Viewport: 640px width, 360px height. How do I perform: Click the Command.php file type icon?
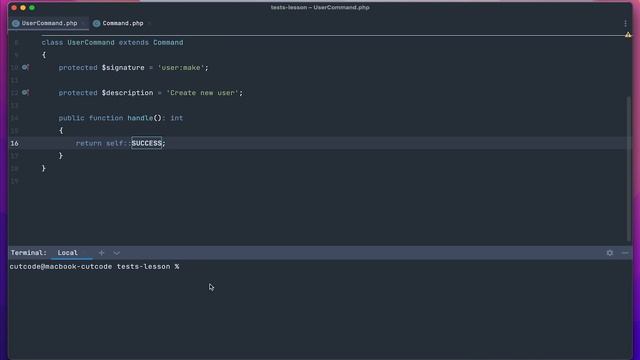96,23
